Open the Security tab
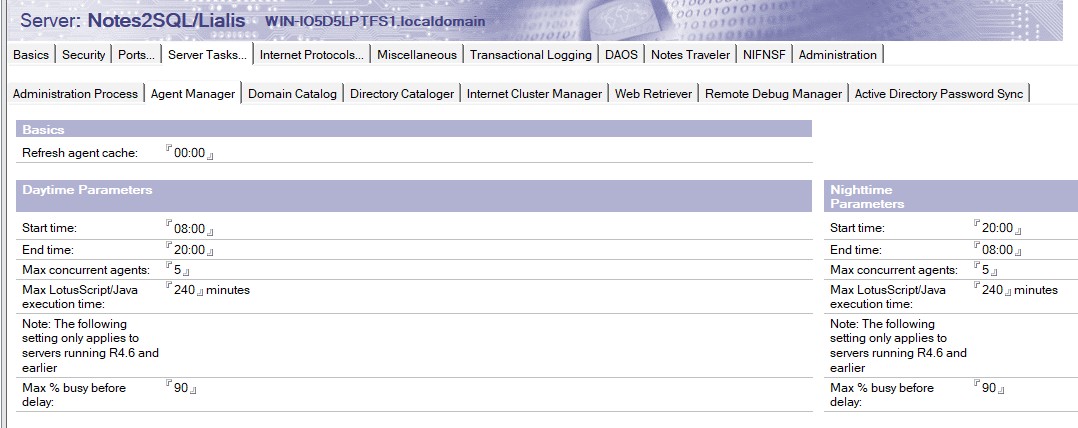This screenshot has height=428, width=1078. [x=83, y=55]
